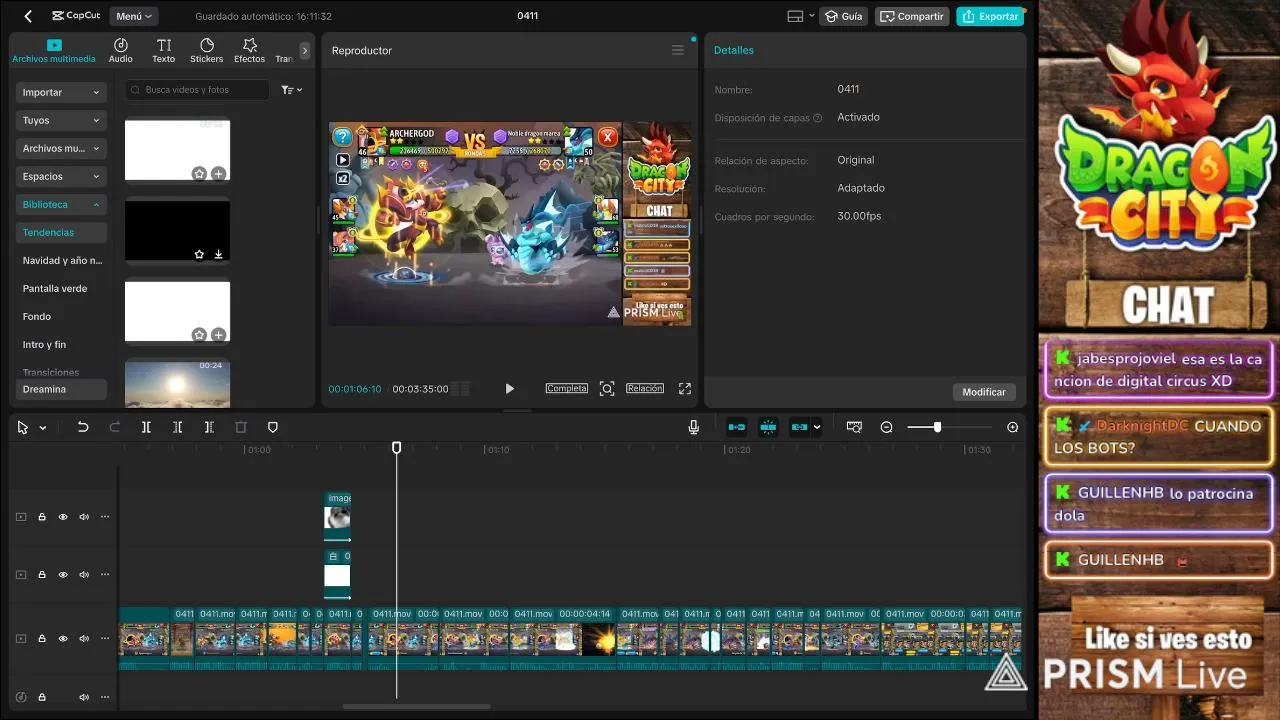Toggle main track magnet
This screenshot has width=1280, height=720.
click(x=737, y=427)
